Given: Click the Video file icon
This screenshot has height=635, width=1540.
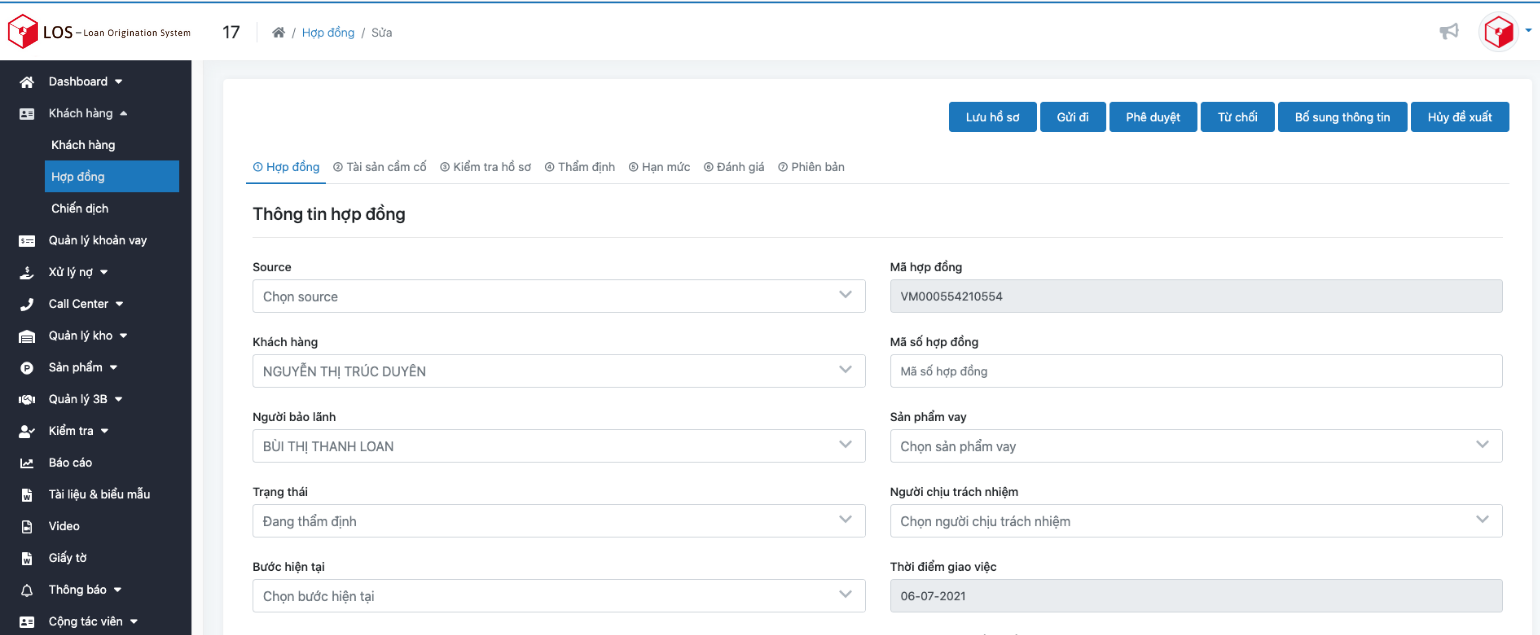Looking at the screenshot, I should [27, 526].
